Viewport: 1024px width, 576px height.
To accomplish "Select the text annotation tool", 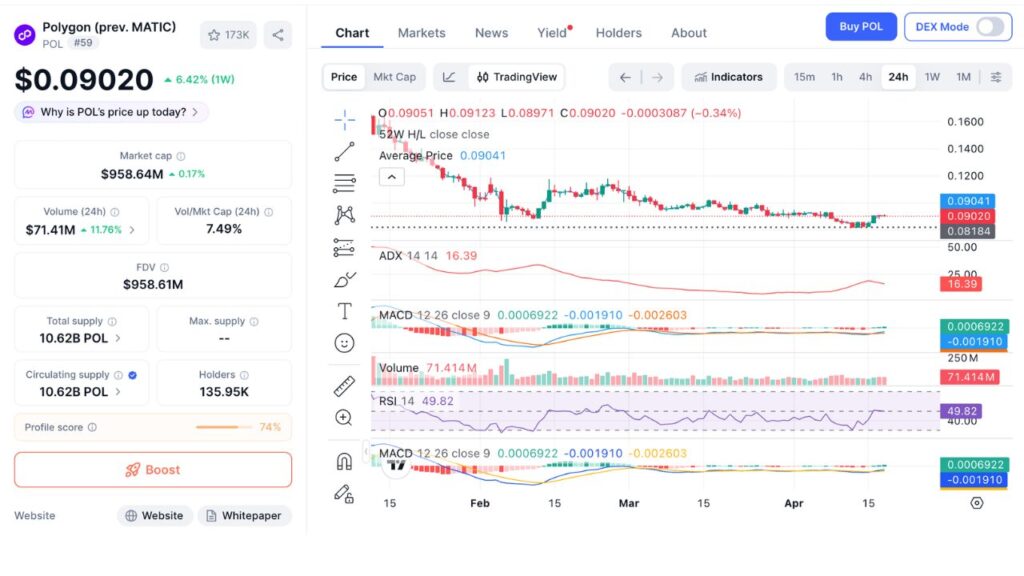I will [344, 310].
